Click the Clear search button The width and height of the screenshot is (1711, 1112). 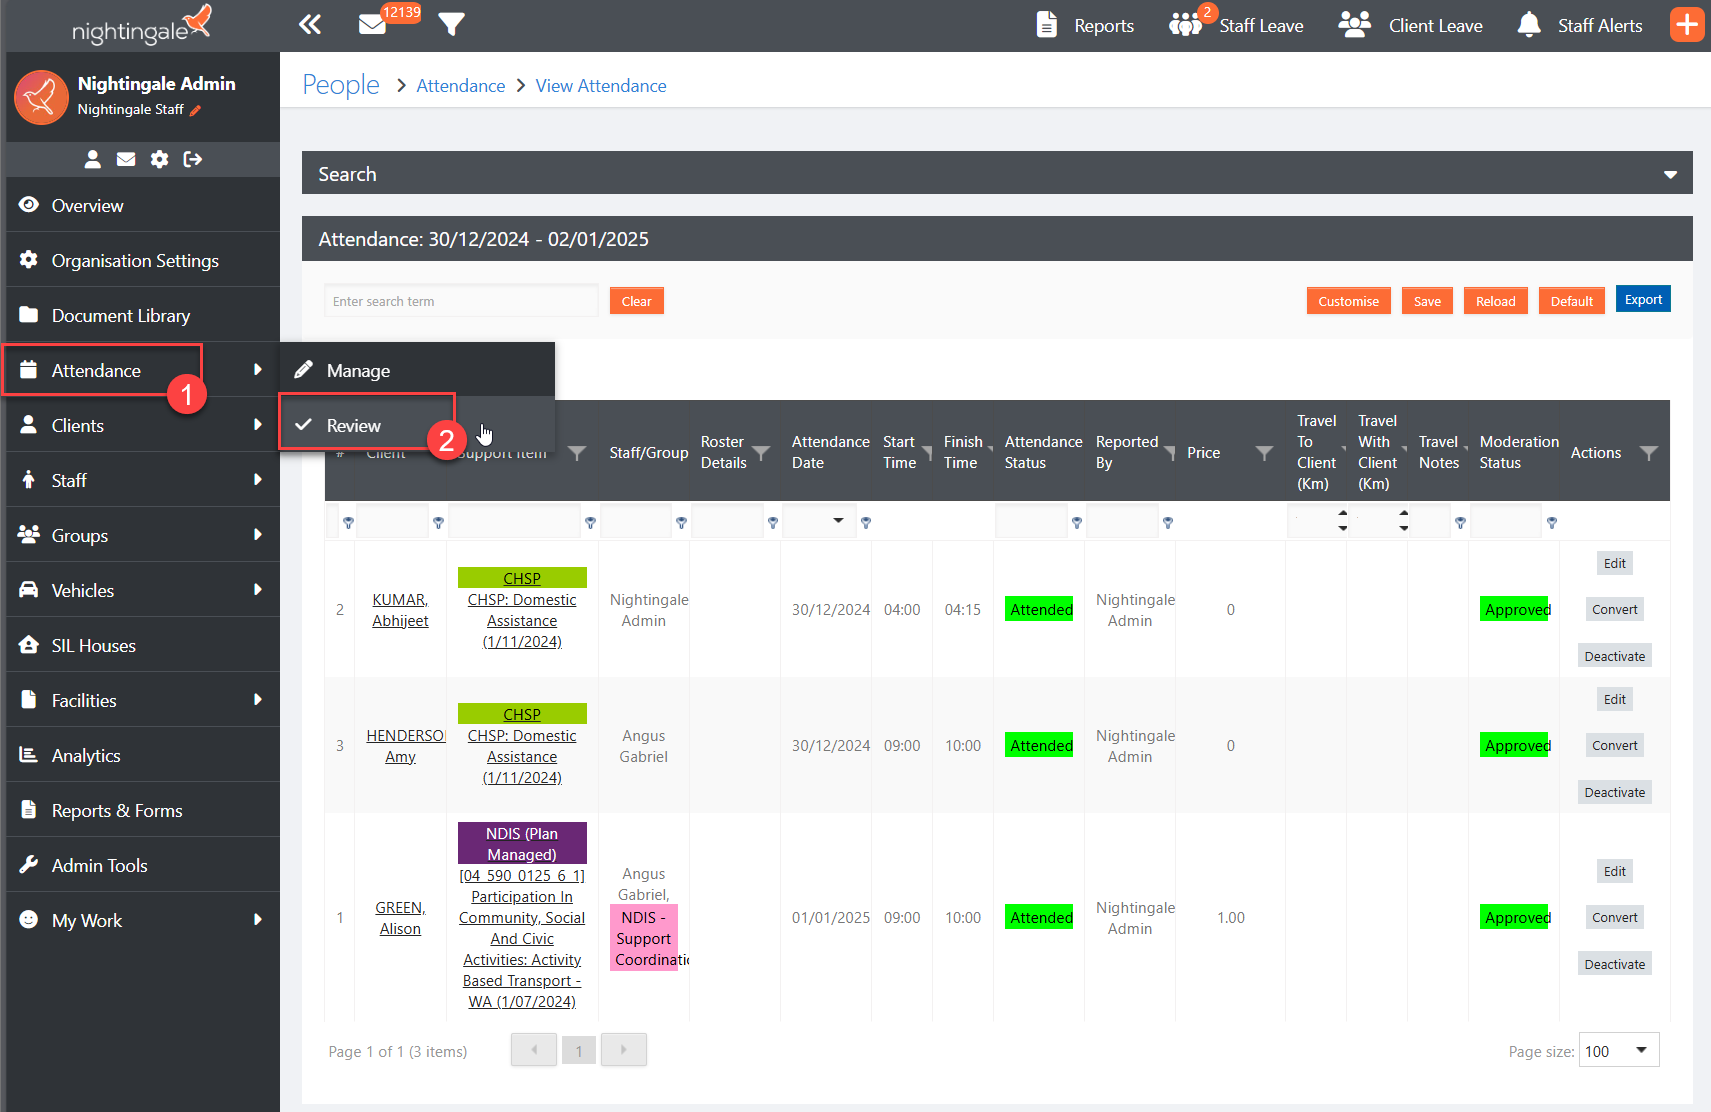636,301
